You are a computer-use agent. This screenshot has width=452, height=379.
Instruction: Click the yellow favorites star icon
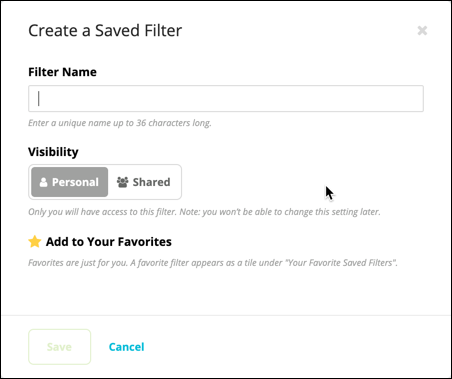(x=35, y=242)
